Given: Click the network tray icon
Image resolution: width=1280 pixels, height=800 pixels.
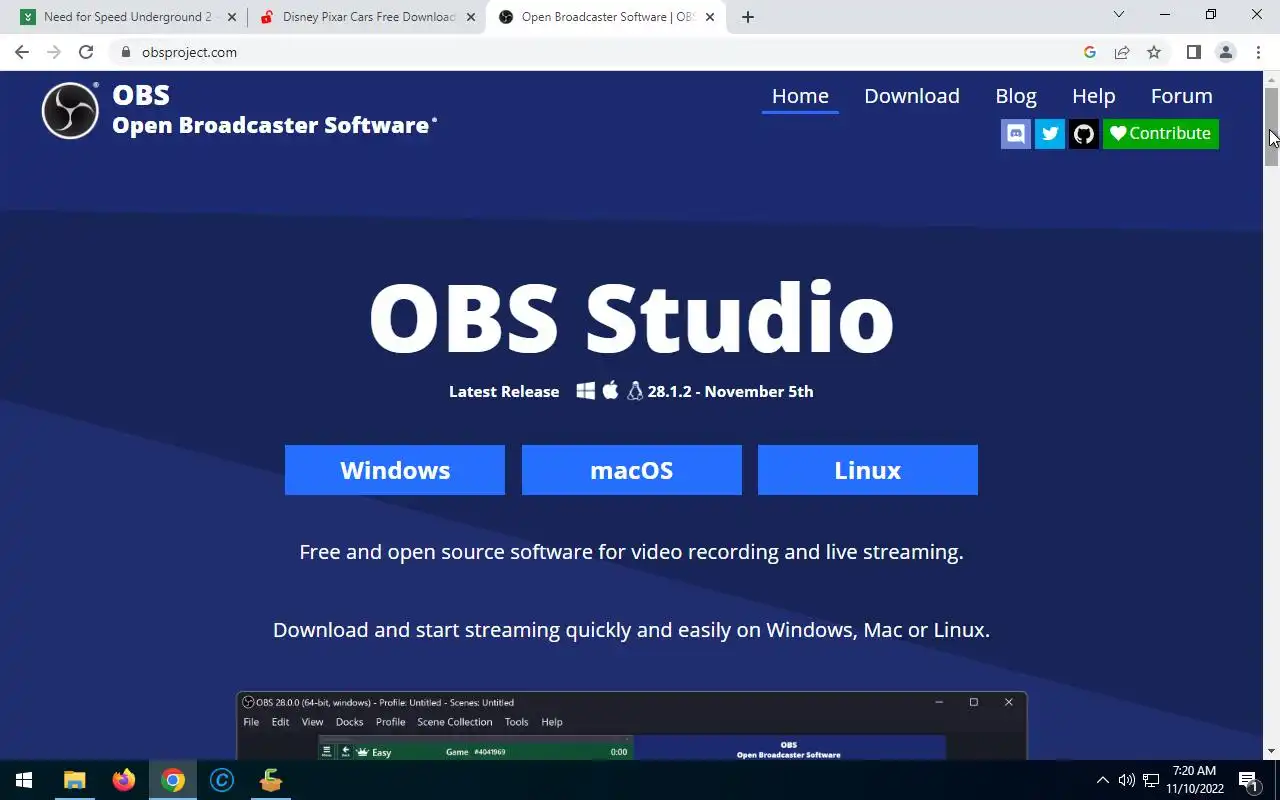Looking at the screenshot, I should coord(1151,780).
